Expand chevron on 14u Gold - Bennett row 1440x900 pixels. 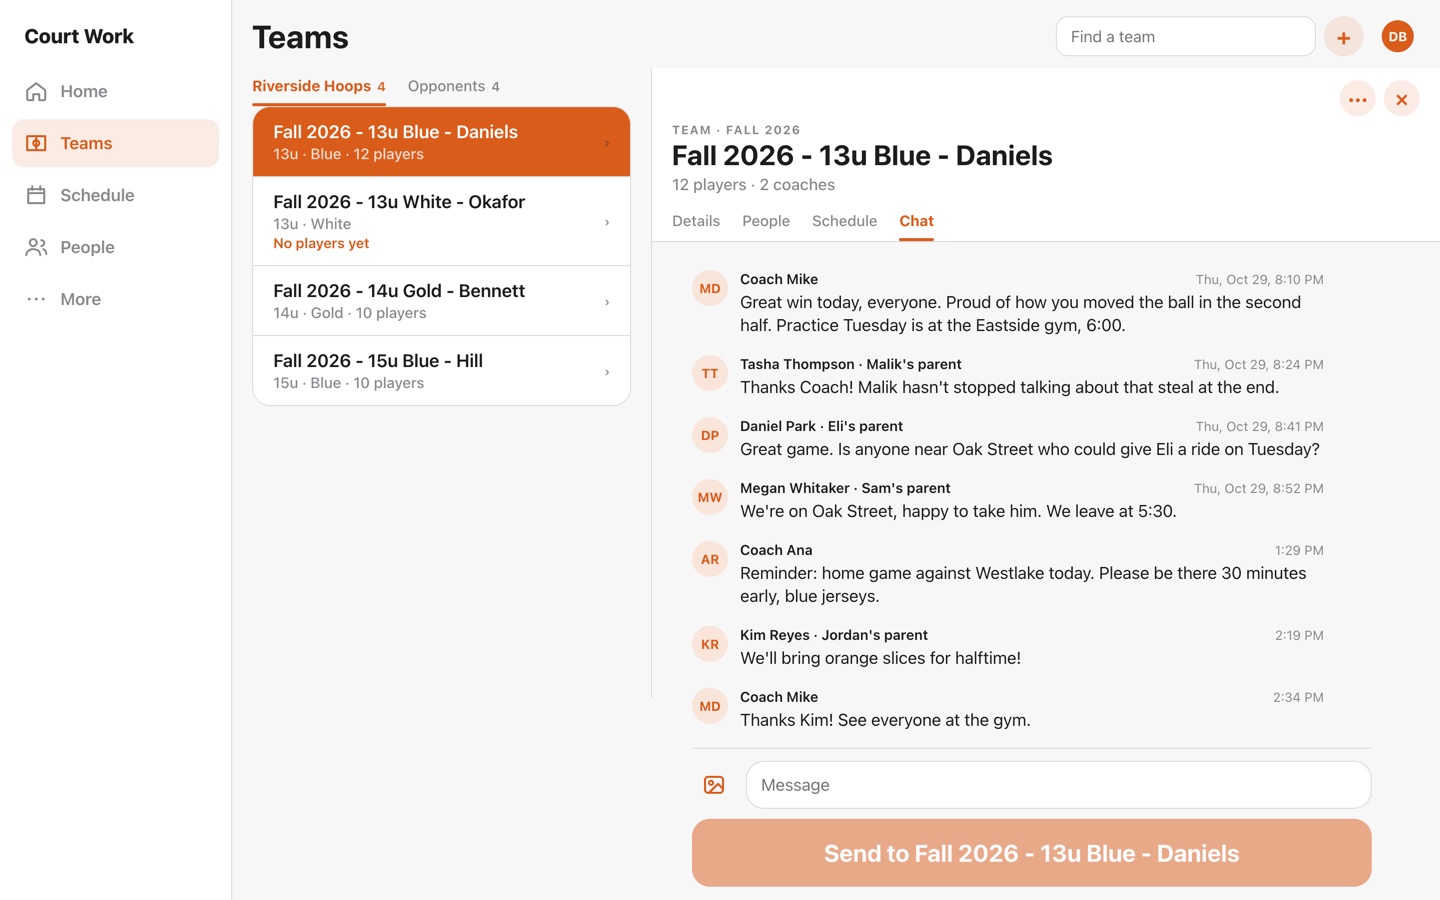coord(607,302)
